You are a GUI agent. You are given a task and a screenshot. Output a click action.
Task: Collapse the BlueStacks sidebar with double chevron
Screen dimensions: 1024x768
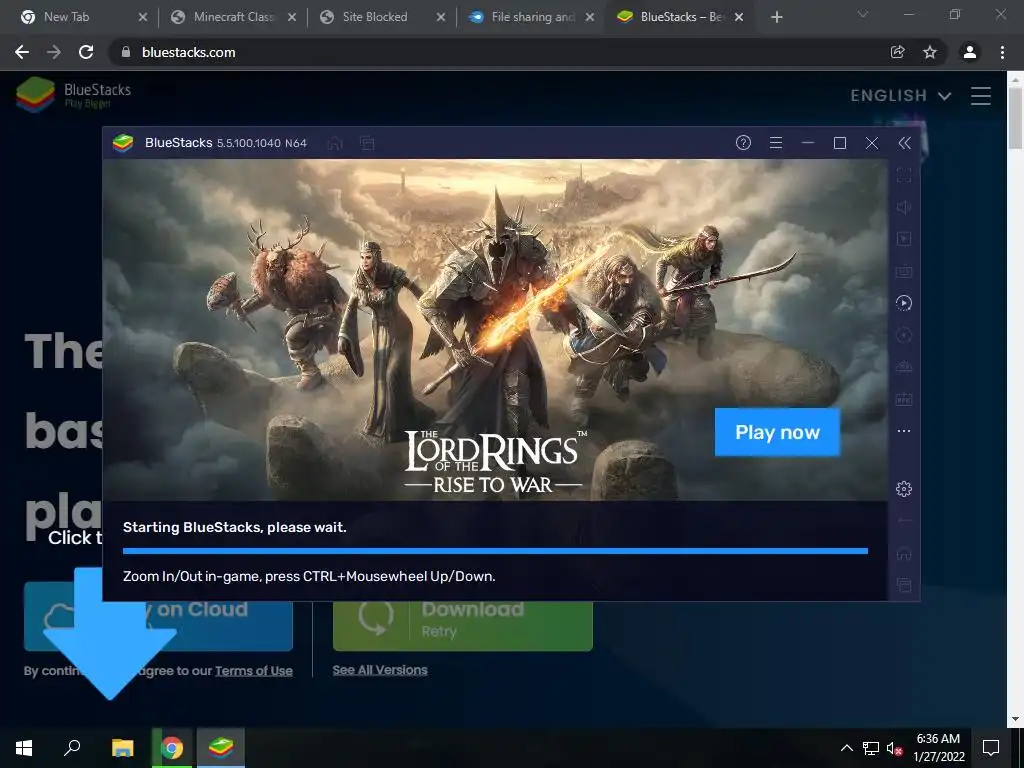pyautogui.click(x=904, y=143)
